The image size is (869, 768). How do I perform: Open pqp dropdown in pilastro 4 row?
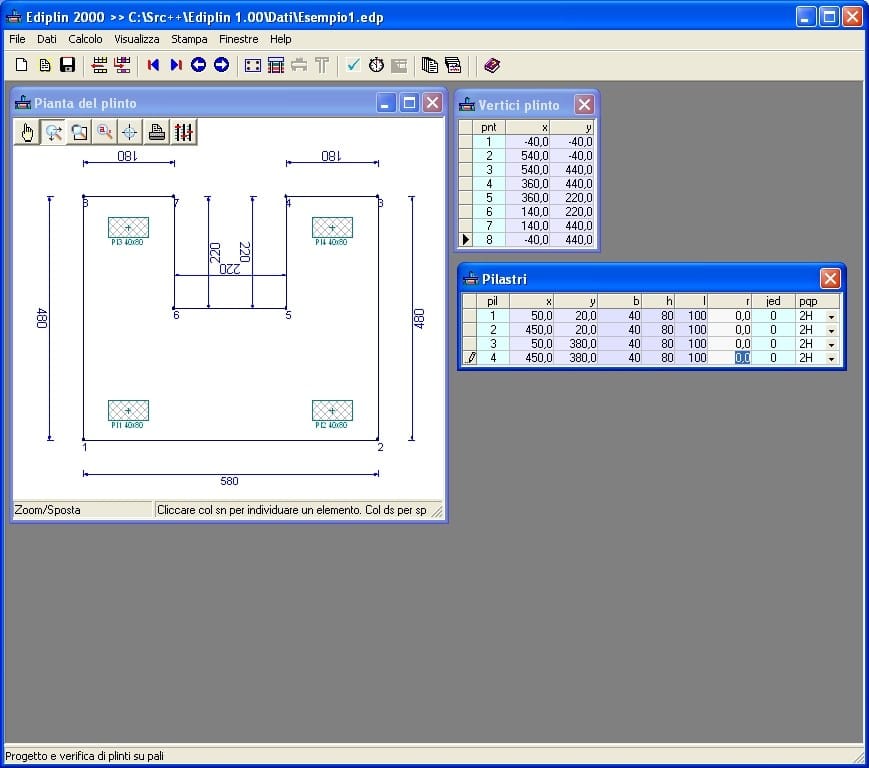tap(830, 358)
